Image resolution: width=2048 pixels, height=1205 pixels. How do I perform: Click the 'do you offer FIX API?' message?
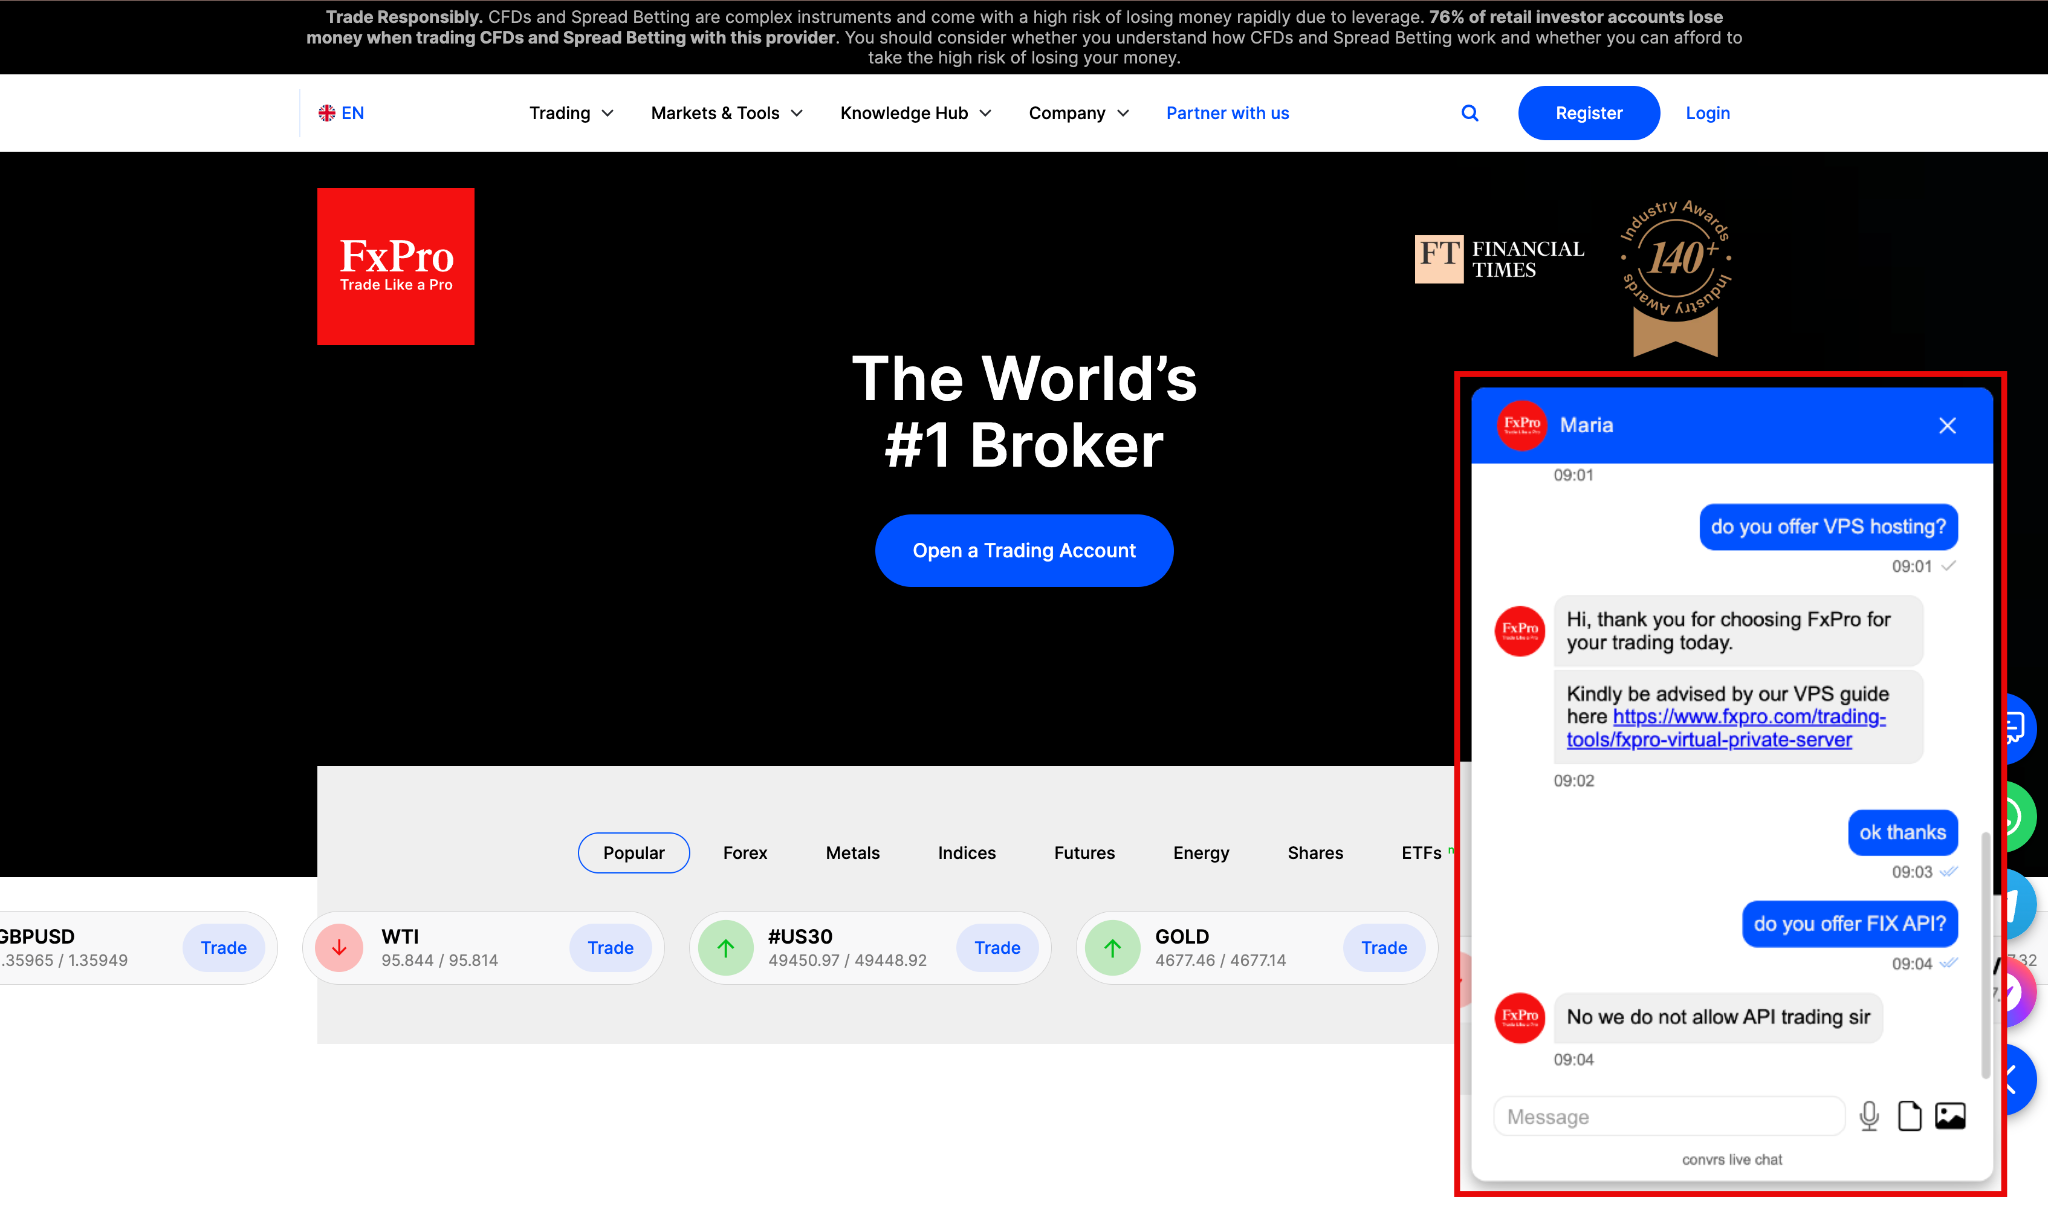click(1850, 924)
